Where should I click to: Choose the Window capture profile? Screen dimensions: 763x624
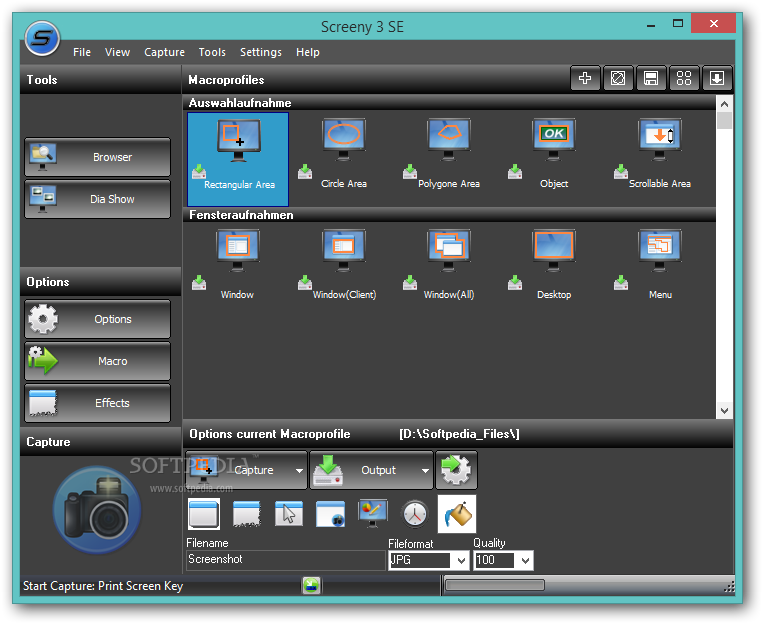237,265
